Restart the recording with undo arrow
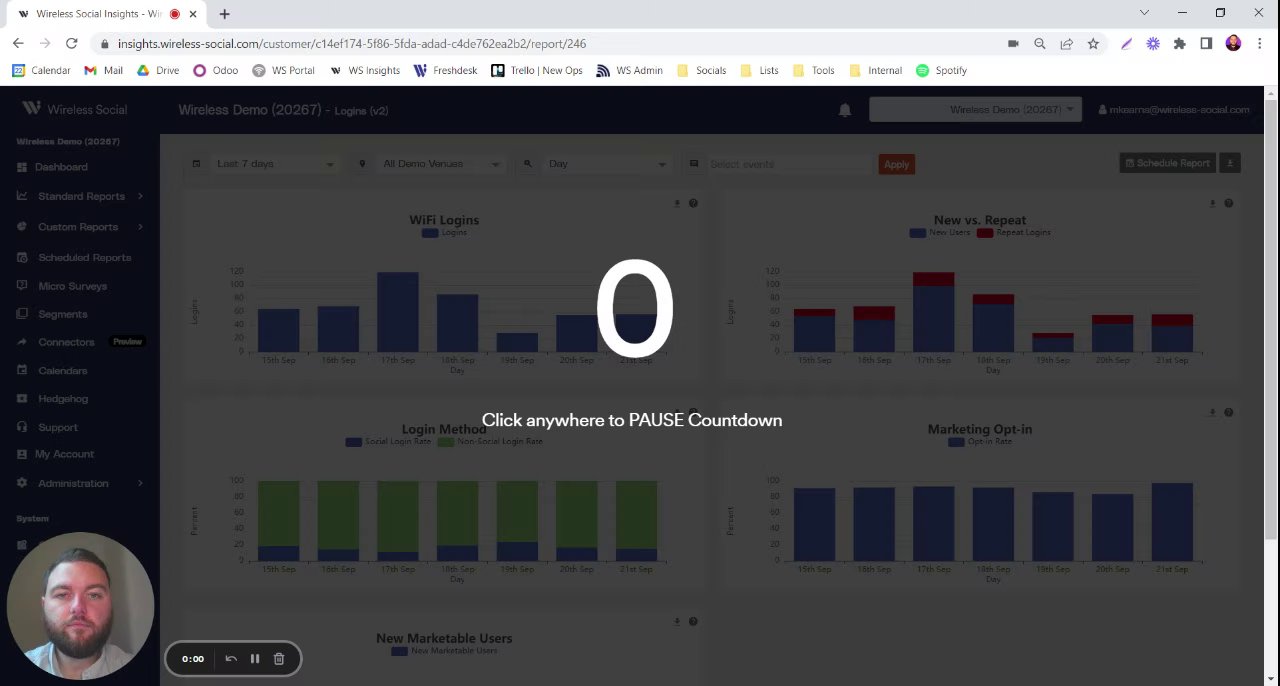This screenshot has width=1280, height=686. point(231,659)
